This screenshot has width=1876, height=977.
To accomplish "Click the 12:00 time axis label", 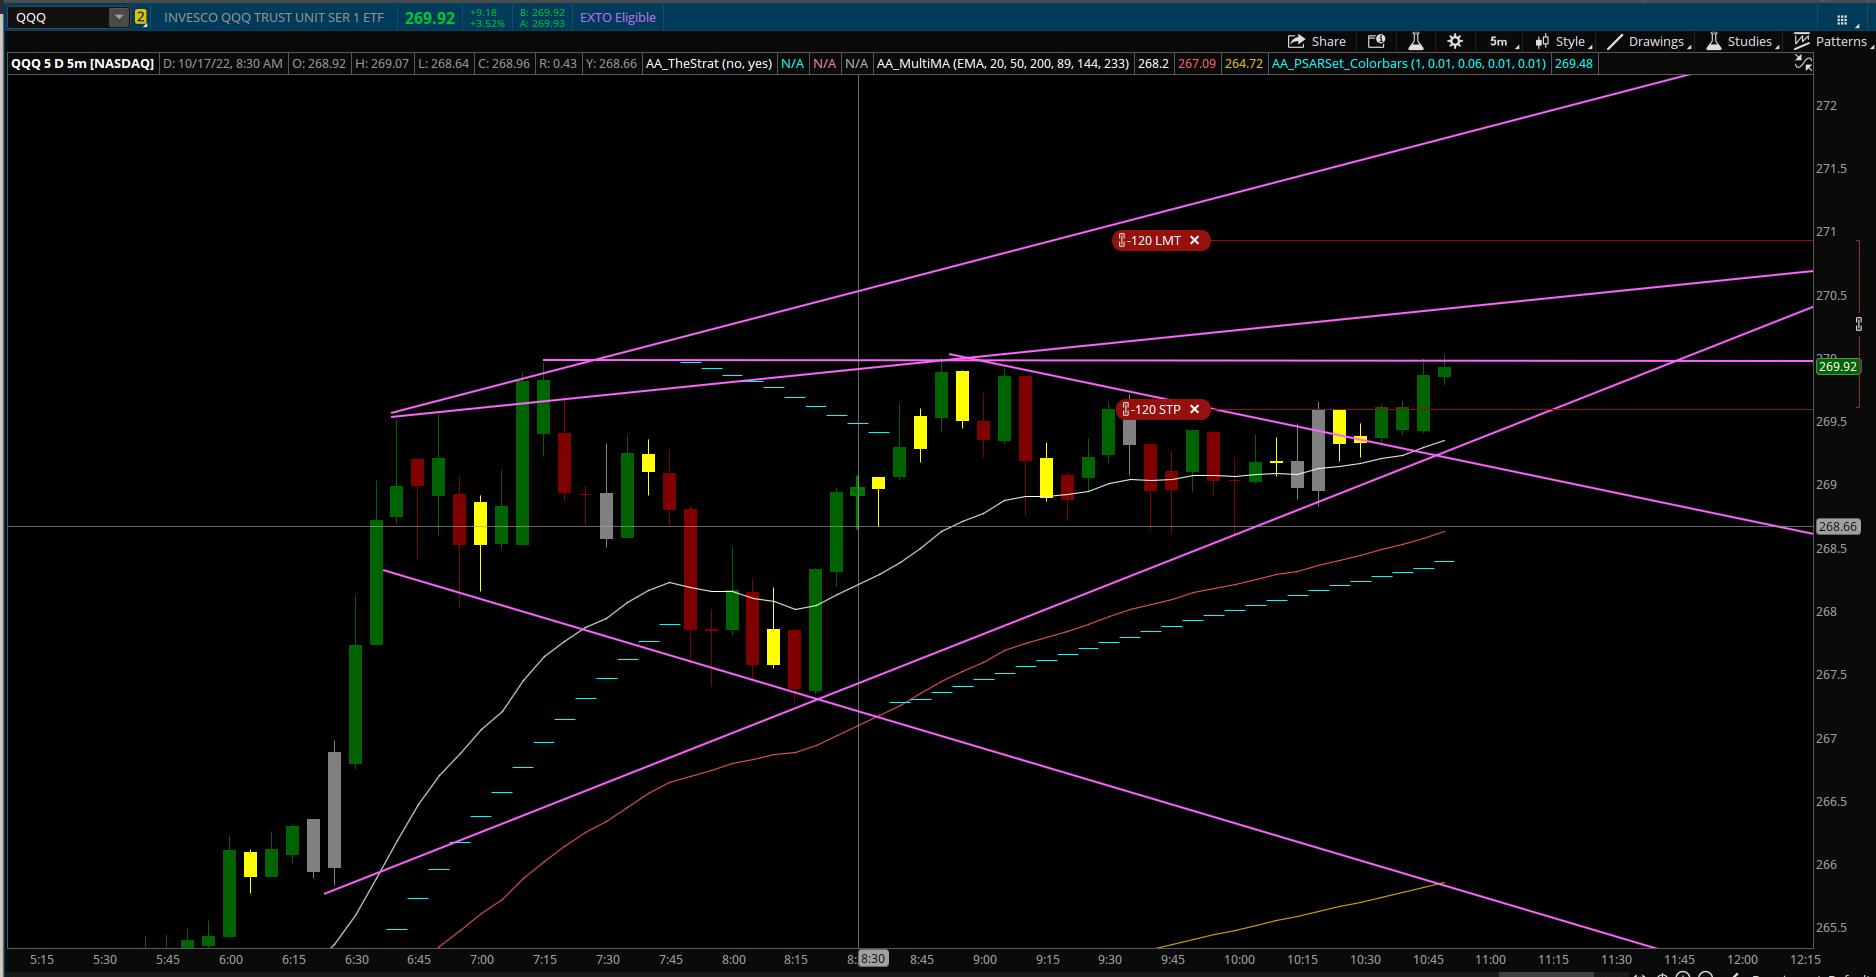I will [1742, 959].
